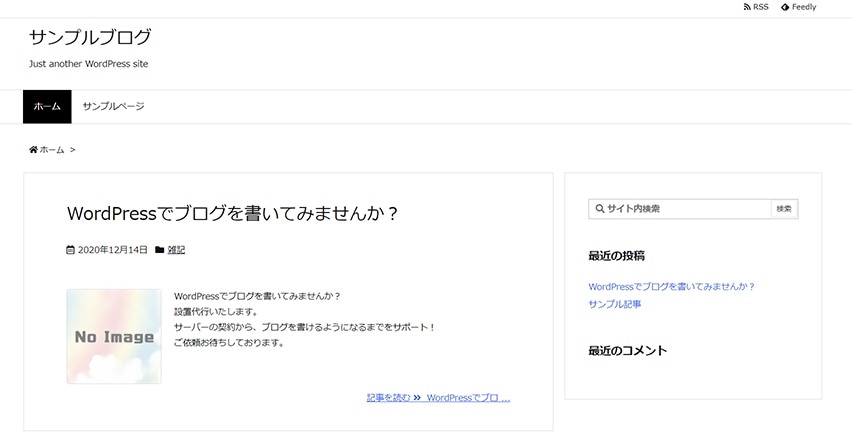
Task: Click the tagline Just another WordPress site
Action: point(89,64)
